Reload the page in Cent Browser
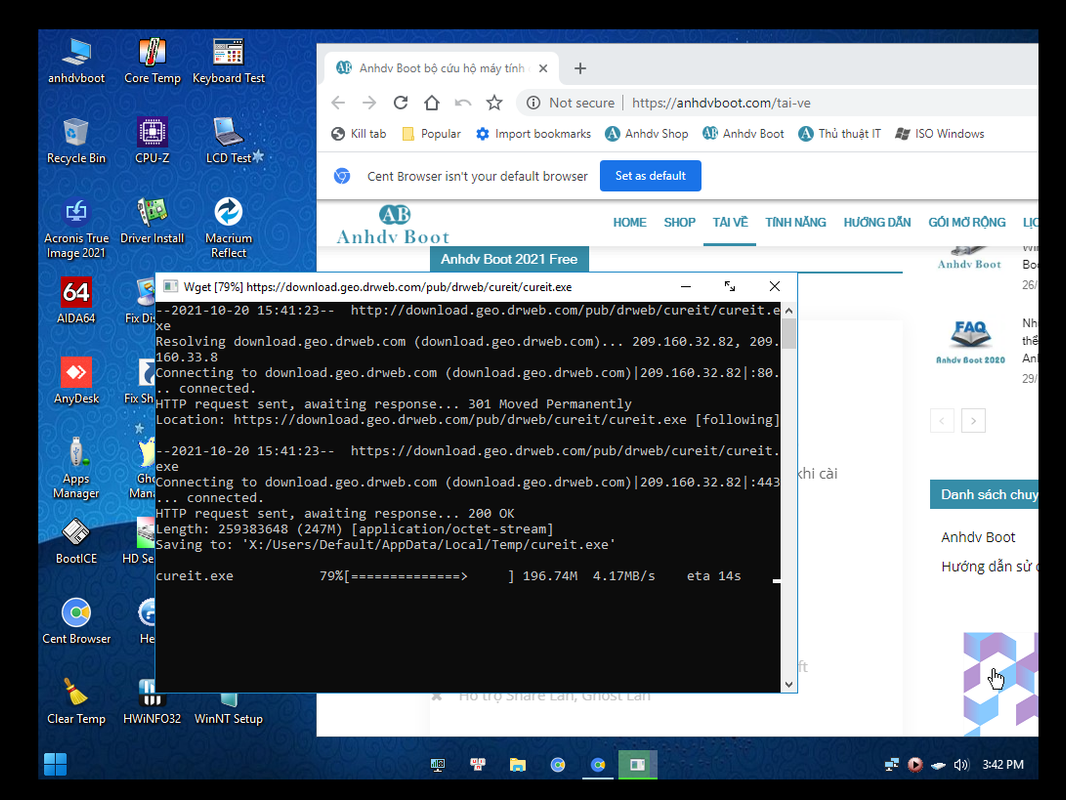The height and width of the screenshot is (800, 1066). (400, 103)
